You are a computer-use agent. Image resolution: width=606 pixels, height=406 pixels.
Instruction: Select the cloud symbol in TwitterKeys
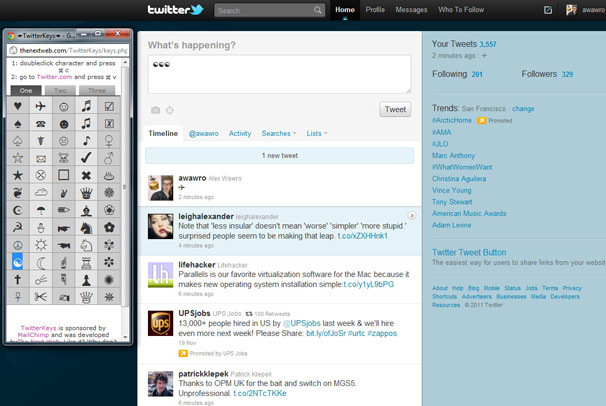tap(41, 193)
